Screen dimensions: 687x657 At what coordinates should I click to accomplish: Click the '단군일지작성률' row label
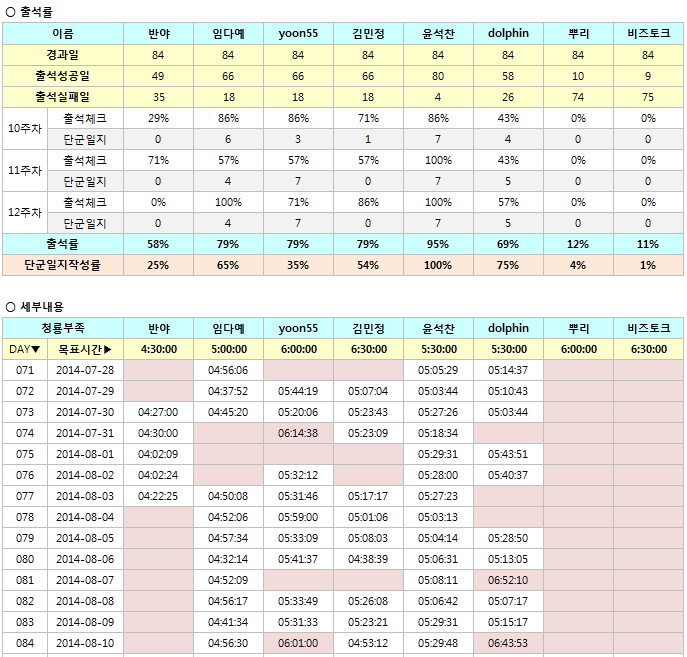(63, 265)
